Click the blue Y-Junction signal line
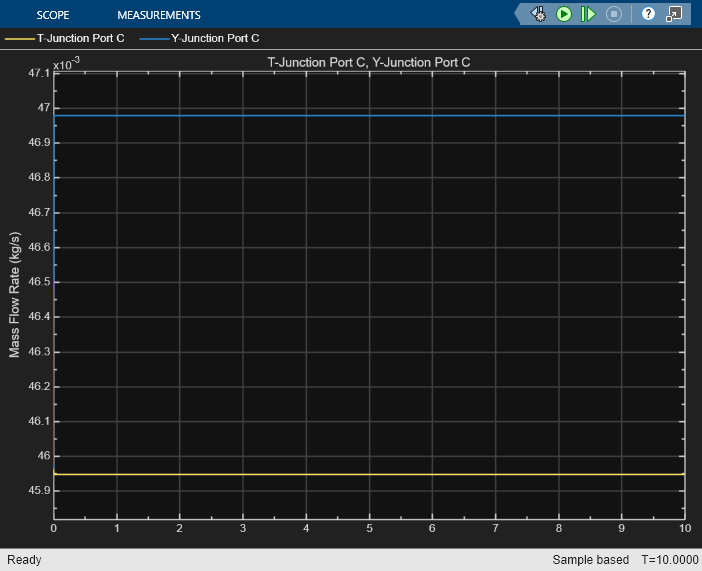The width and height of the screenshot is (702, 571). pyautogui.click(x=368, y=116)
